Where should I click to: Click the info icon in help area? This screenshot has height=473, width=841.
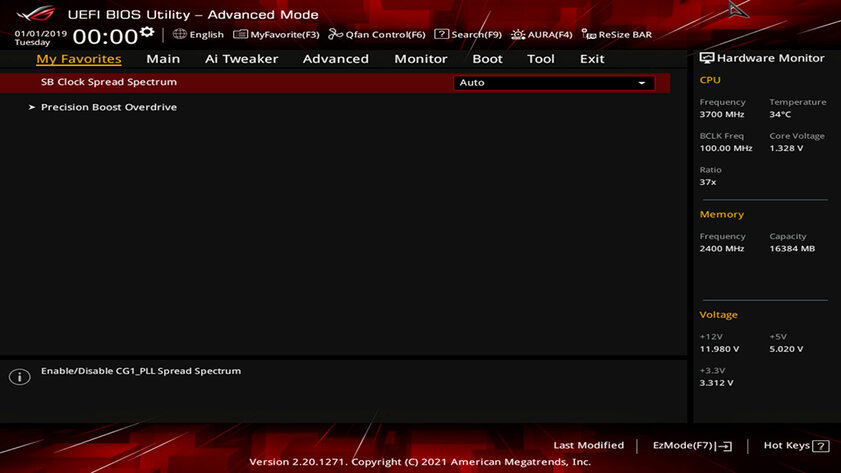pyautogui.click(x=19, y=377)
